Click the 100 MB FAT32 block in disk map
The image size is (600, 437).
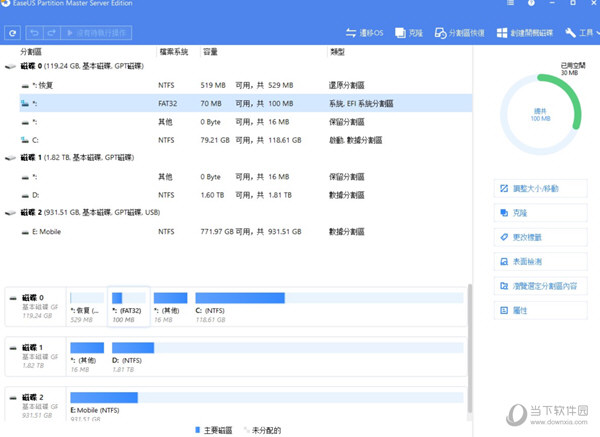click(x=129, y=307)
